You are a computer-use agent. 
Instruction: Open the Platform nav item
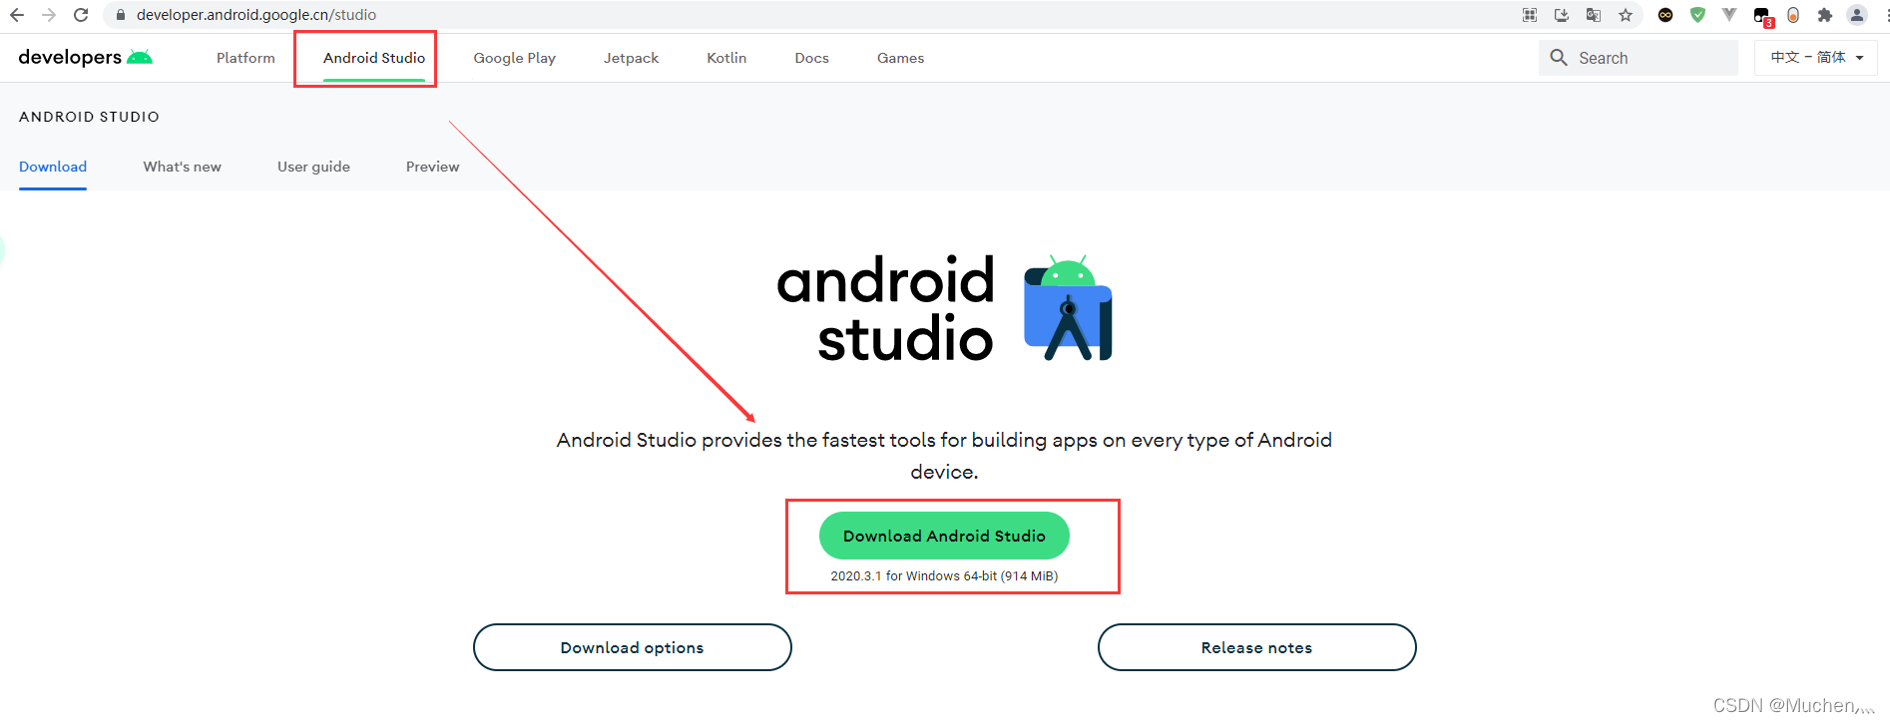click(245, 58)
